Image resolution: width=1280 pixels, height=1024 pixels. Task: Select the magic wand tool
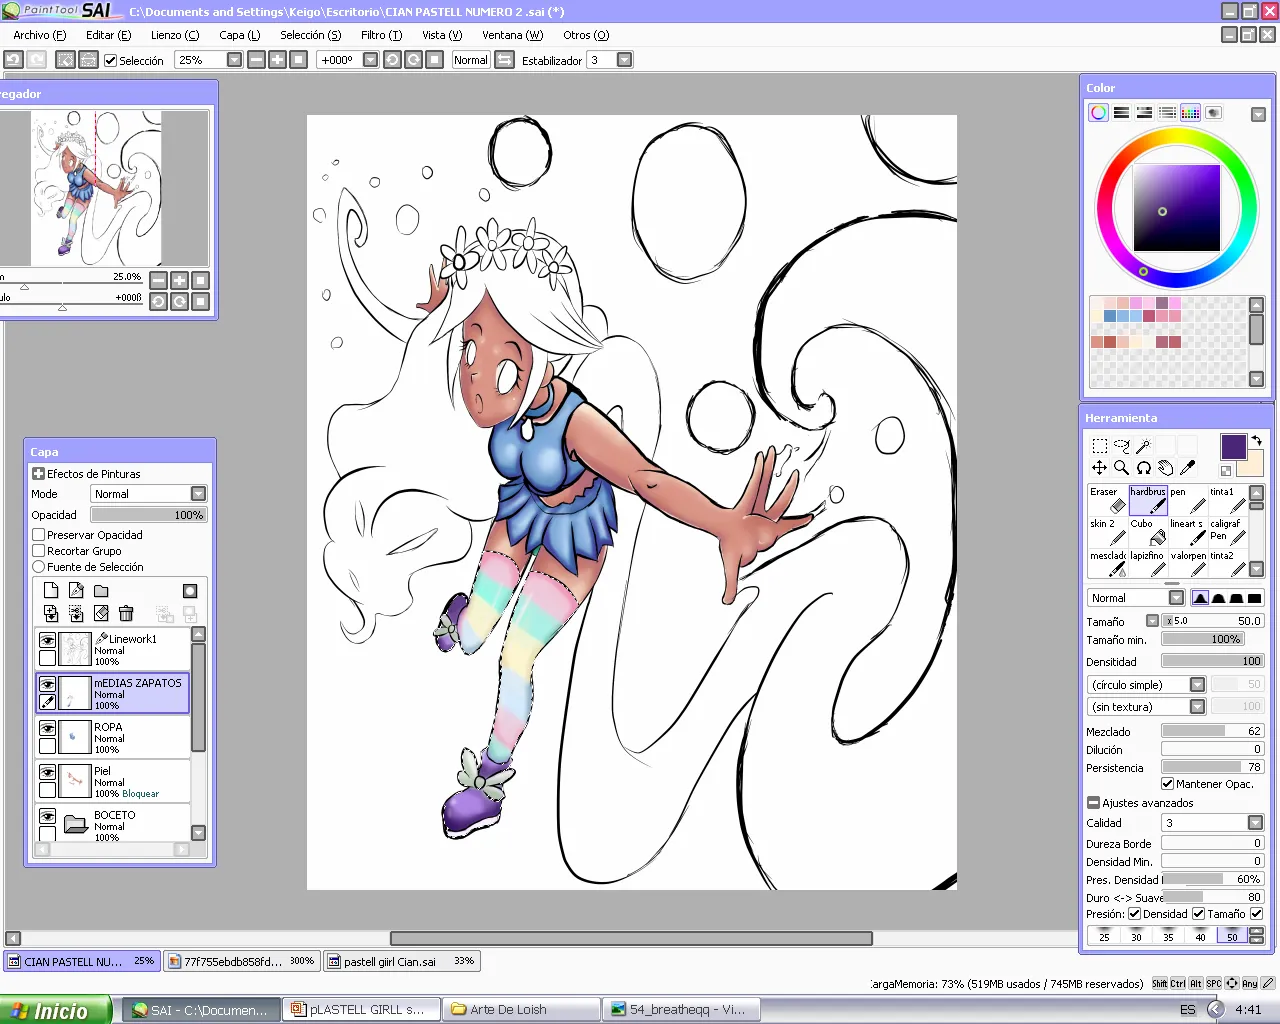(x=1143, y=446)
